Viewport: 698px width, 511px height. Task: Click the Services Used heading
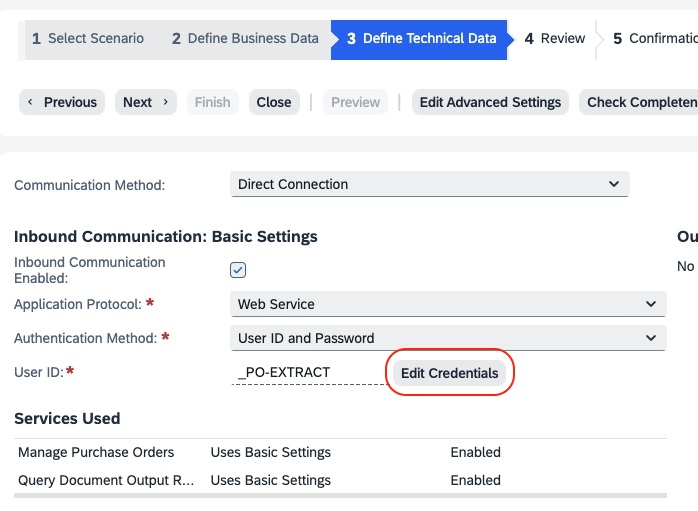67,418
